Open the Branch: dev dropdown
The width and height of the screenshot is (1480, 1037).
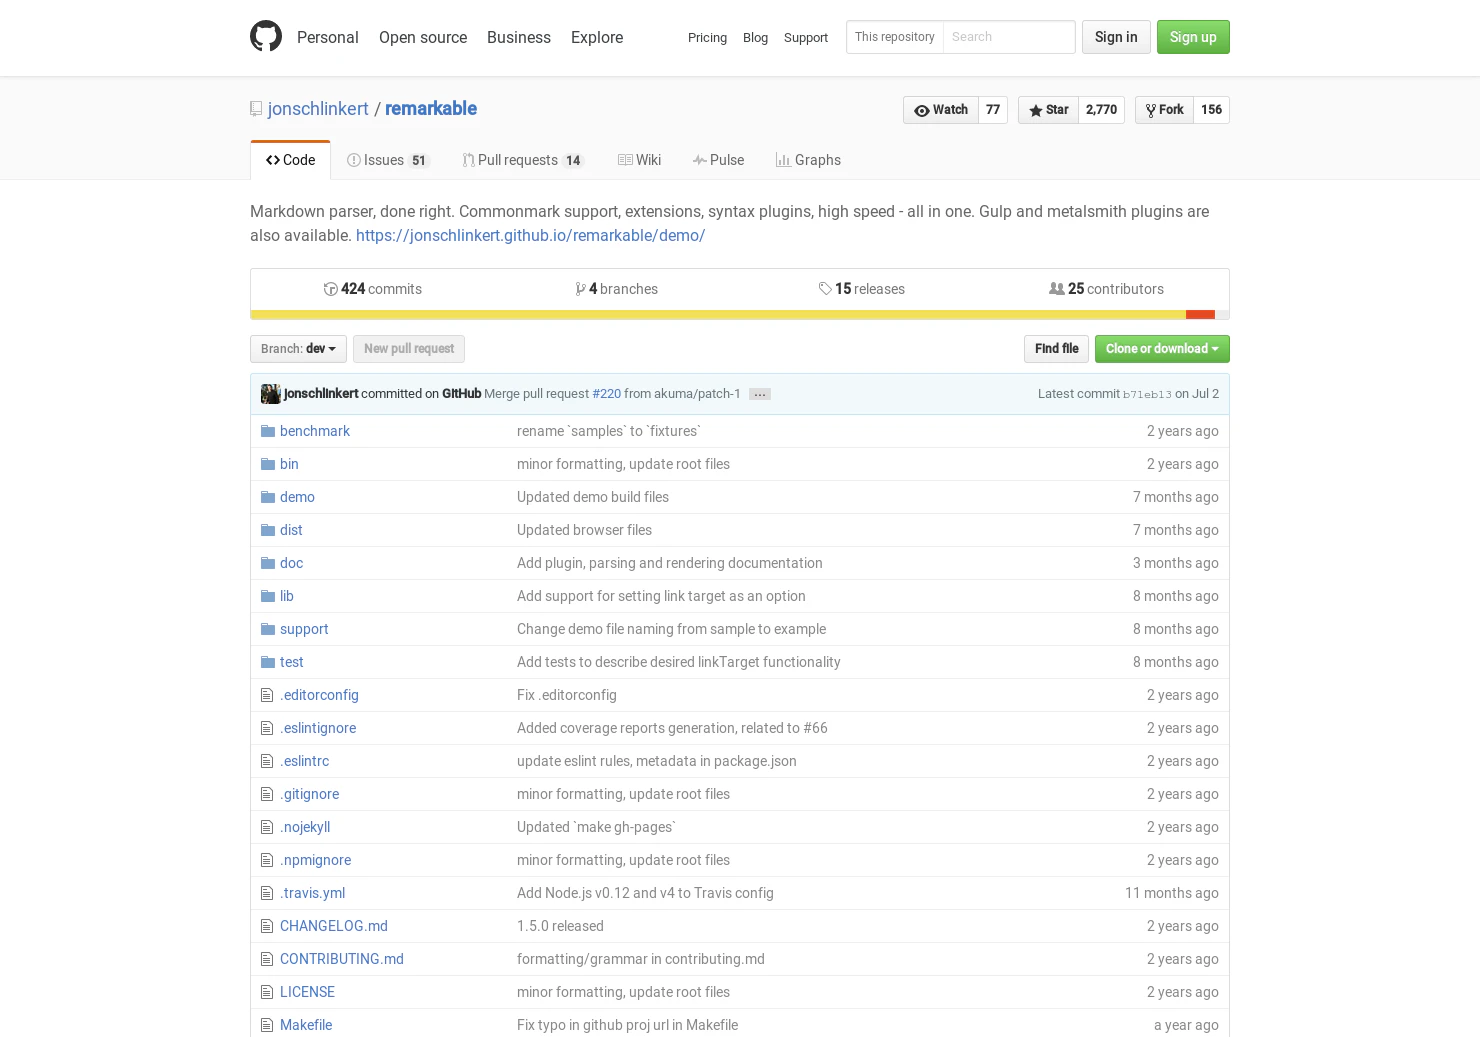point(298,349)
